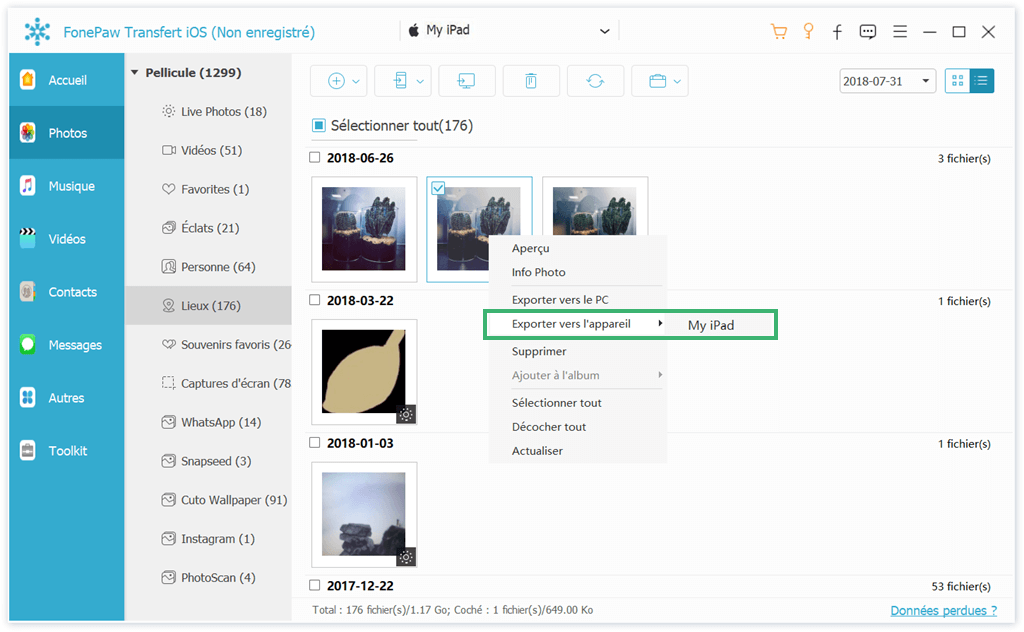Open the Toolkit section in sidebar
The image size is (1024, 632).
tap(67, 451)
